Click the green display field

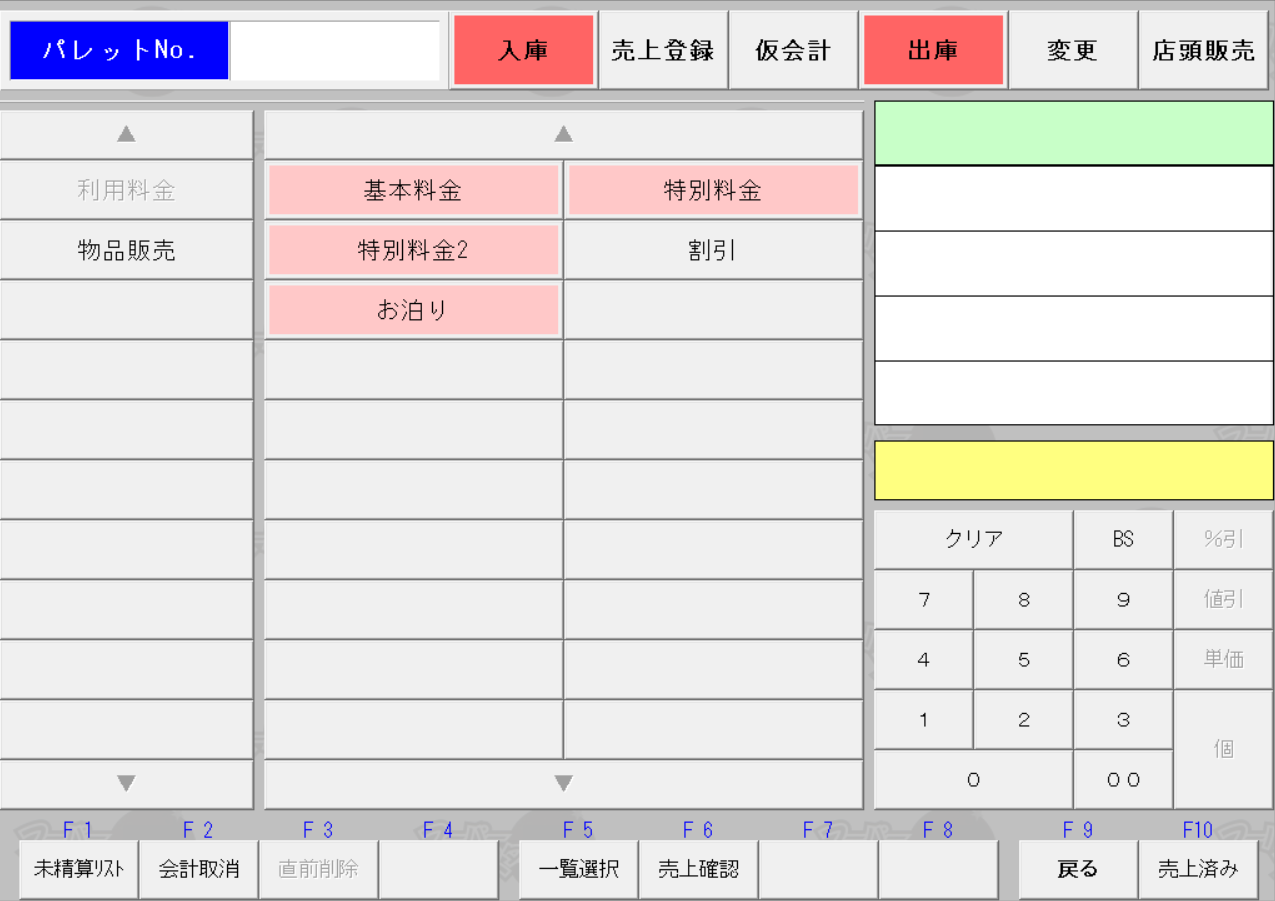(x=1074, y=133)
